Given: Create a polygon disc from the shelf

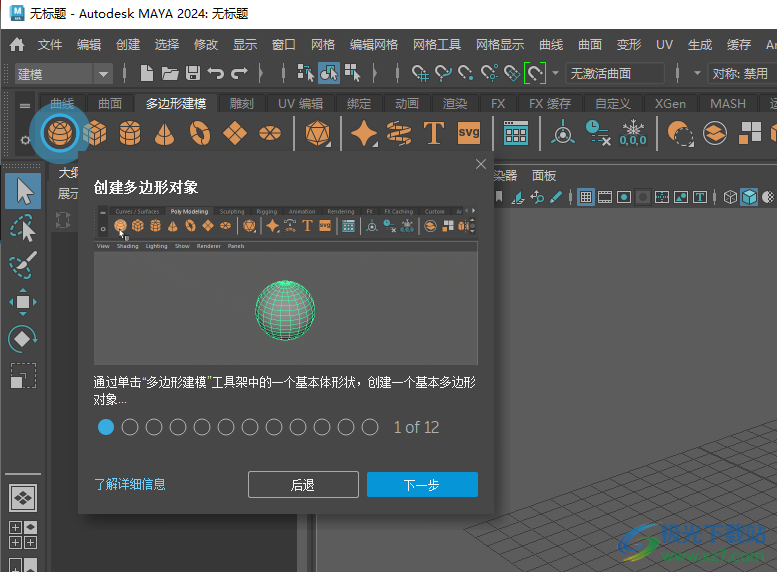Looking at the screenshot, I should click(270, 133).
